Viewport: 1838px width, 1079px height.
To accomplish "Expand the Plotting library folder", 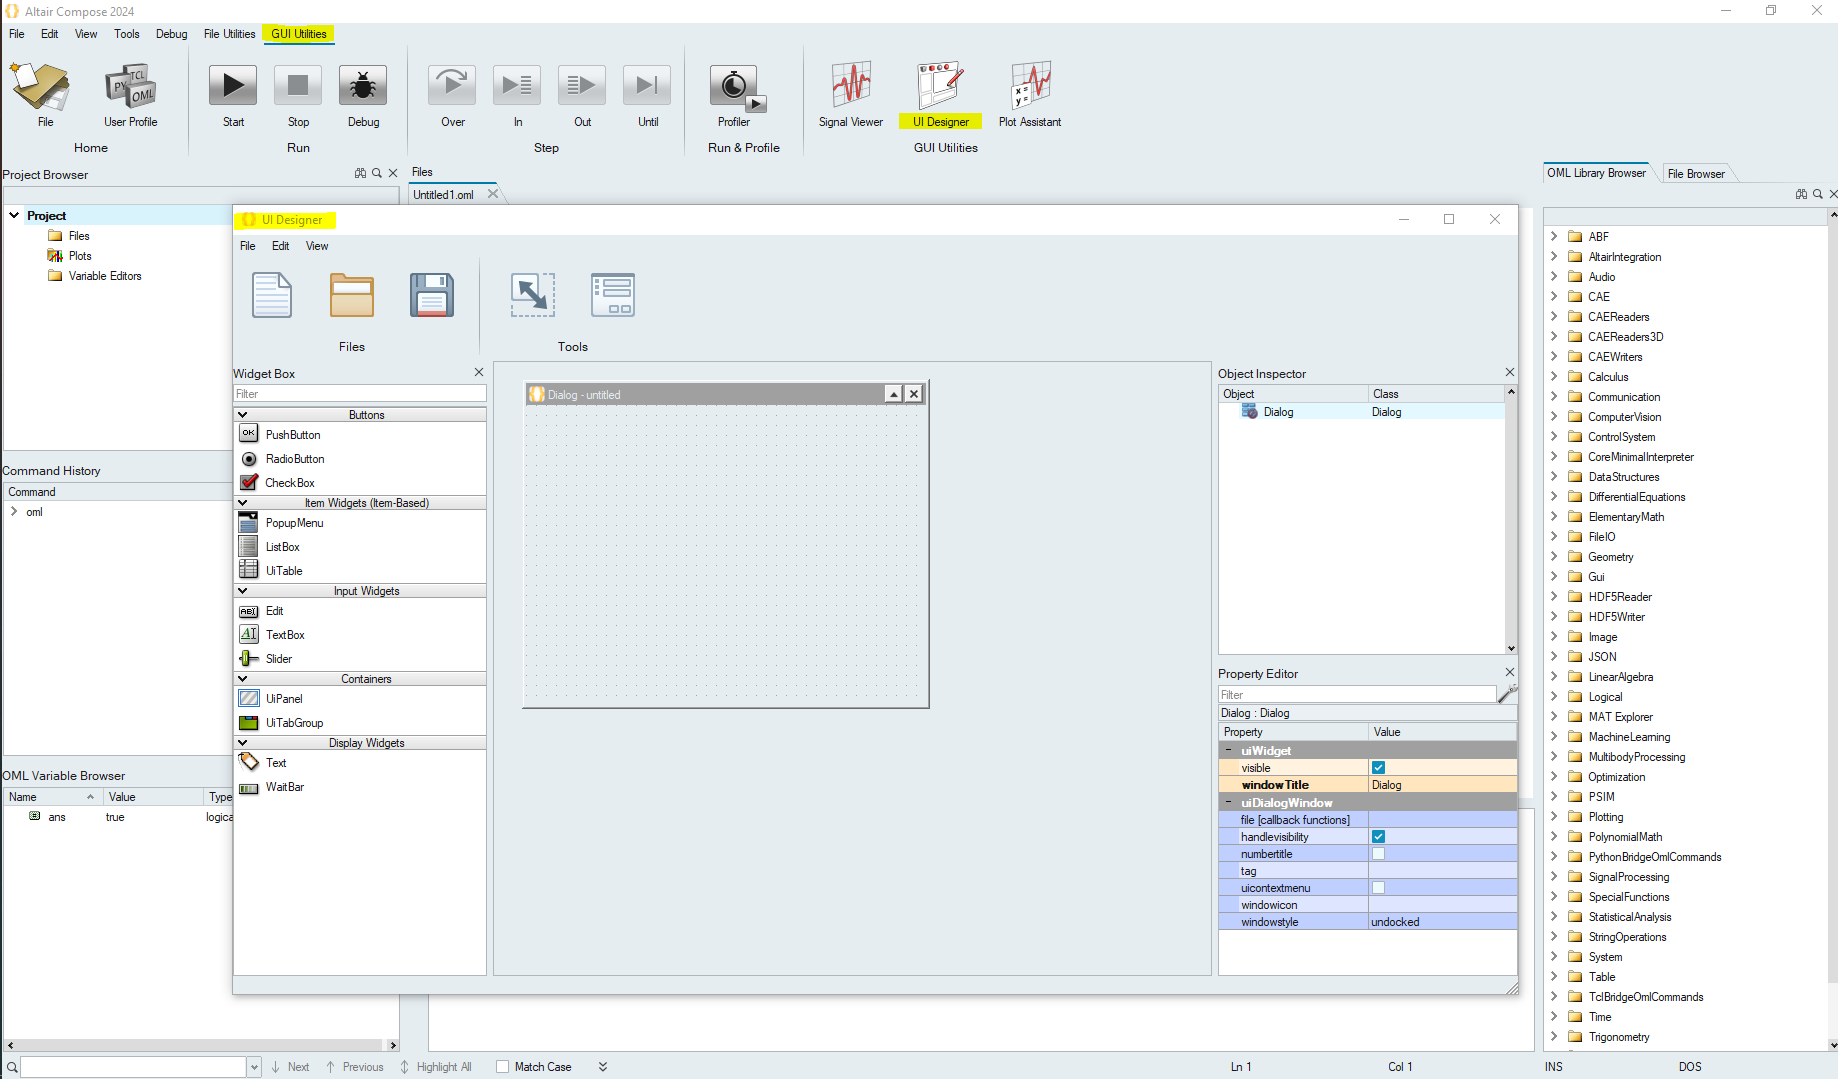I will [x=1554, y=816].
